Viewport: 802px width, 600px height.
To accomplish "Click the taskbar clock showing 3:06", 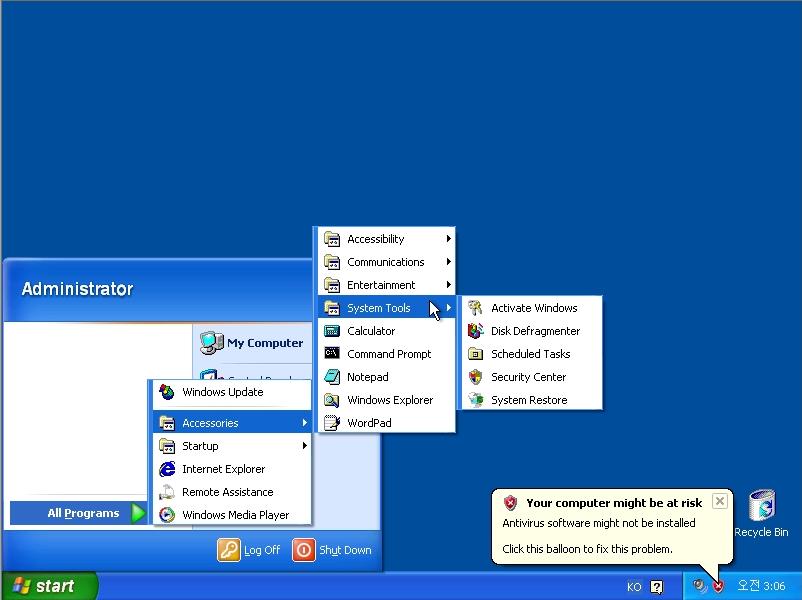I will click(761, 586).
